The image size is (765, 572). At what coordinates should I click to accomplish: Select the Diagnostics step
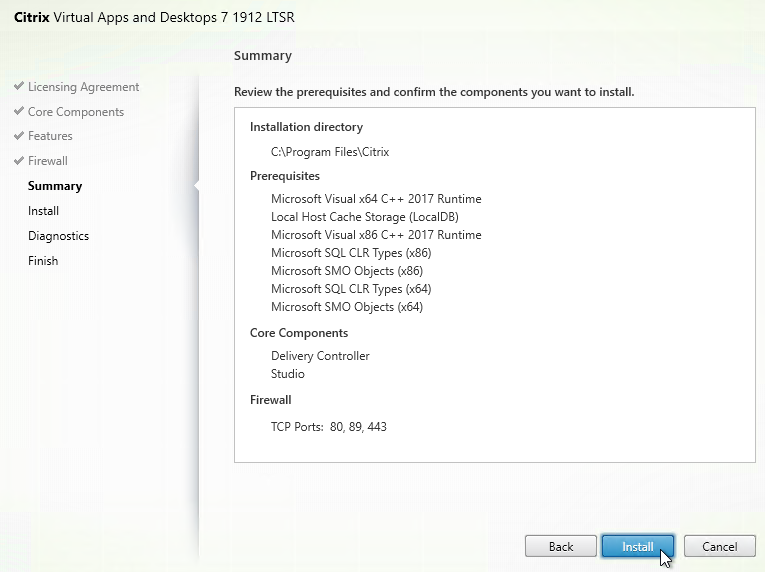point(58,236)
